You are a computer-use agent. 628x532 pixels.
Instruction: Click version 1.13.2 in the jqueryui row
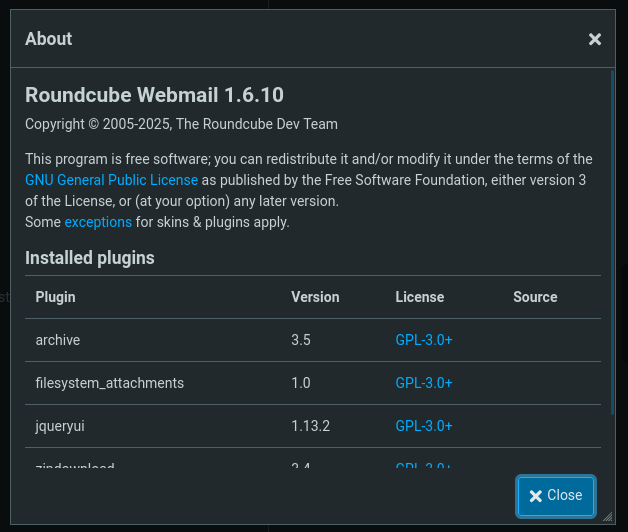tap(311, 426)
